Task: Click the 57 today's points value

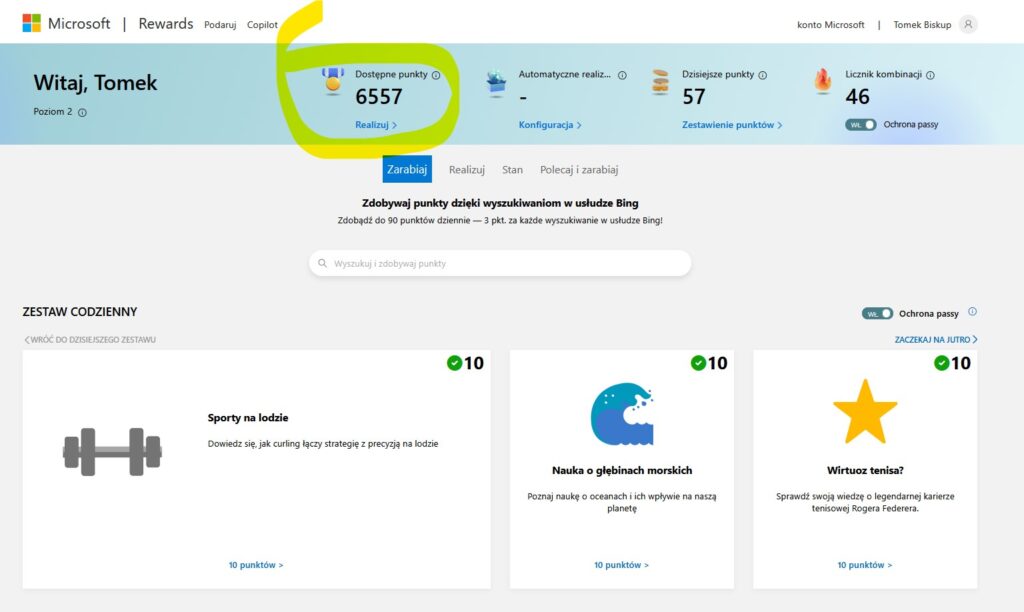Action: click(694, 97)
